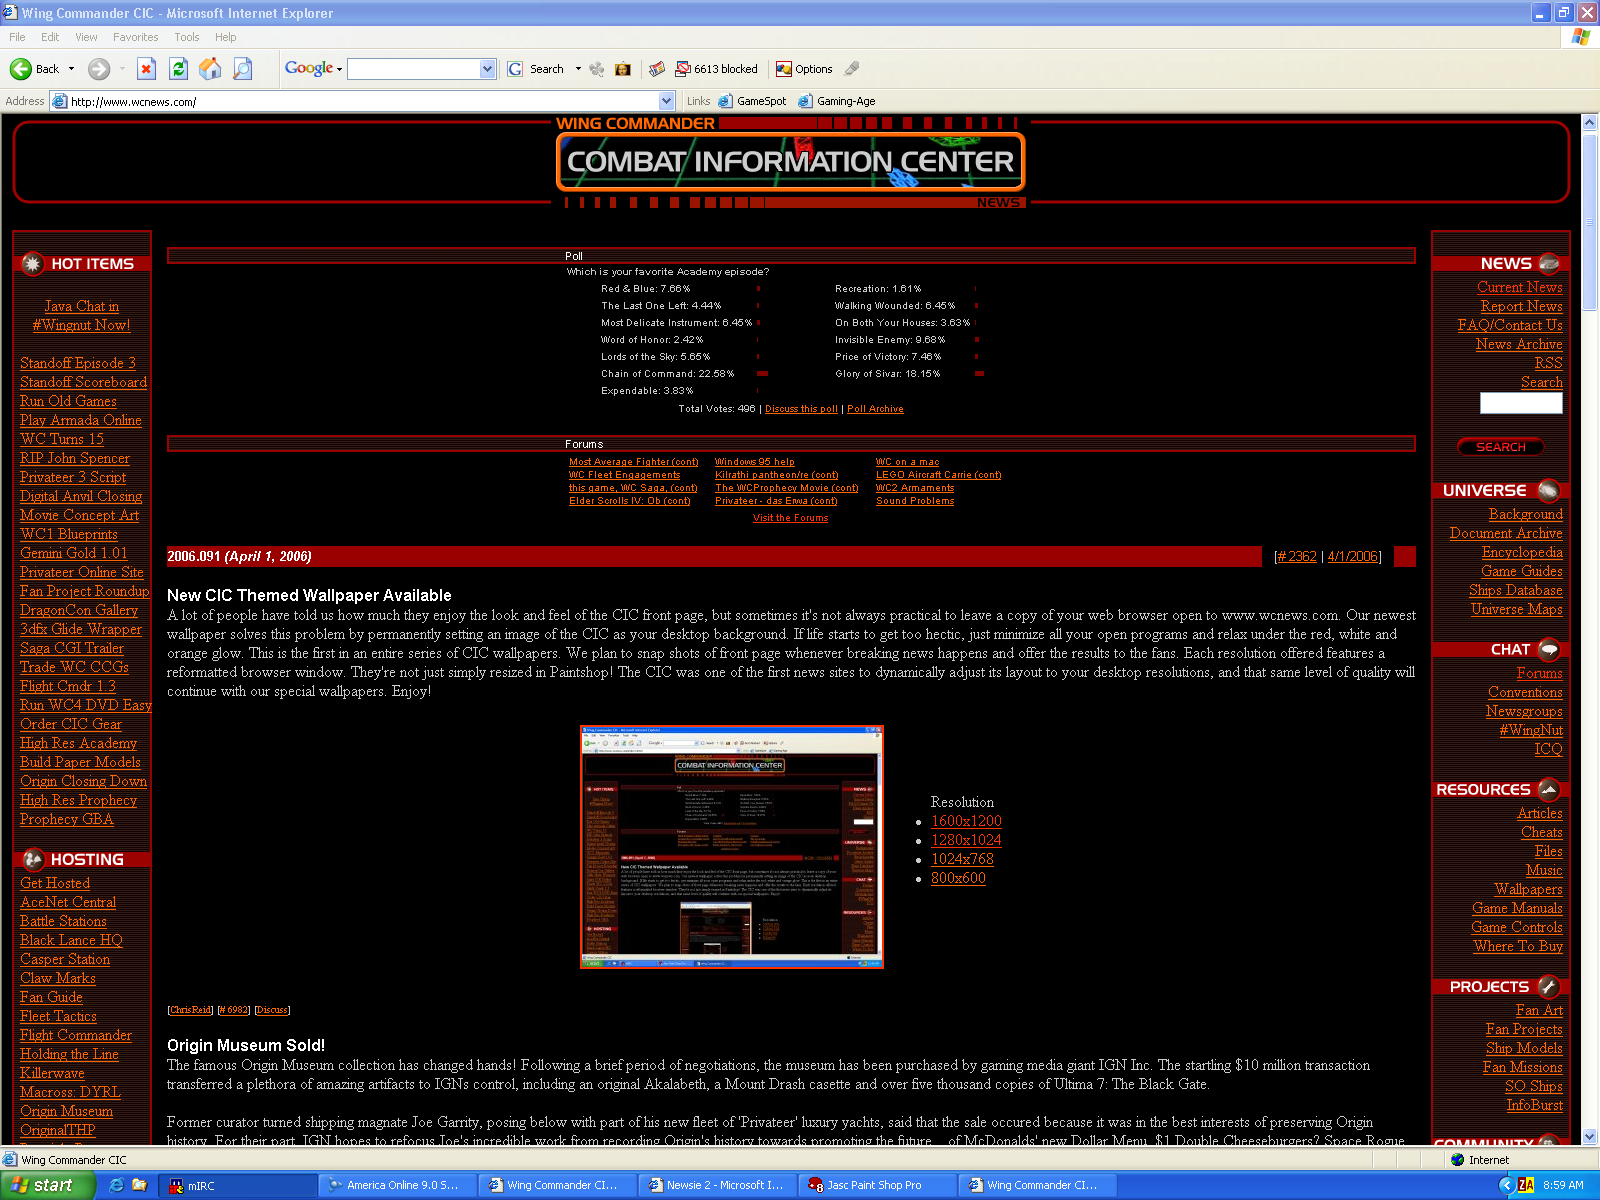
Task: Click the page scrollbar down arrow
Action: click(1589, 1136)
